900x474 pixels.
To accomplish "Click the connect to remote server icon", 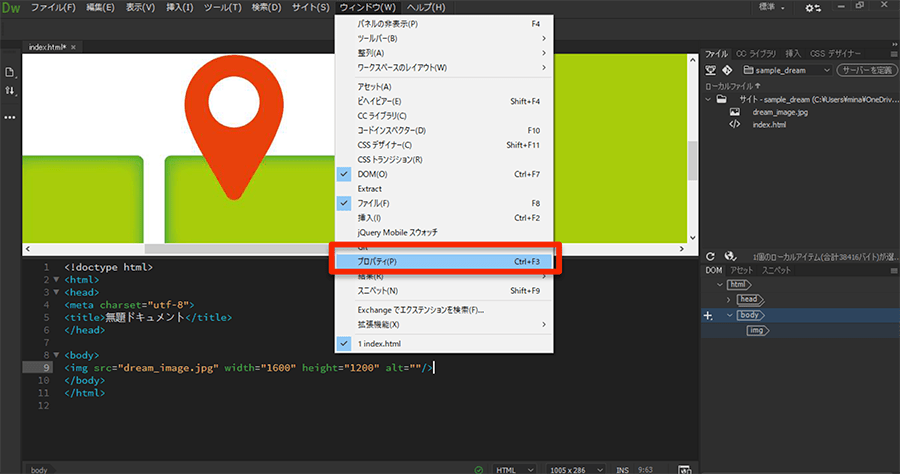I will (x=711, y=70).
